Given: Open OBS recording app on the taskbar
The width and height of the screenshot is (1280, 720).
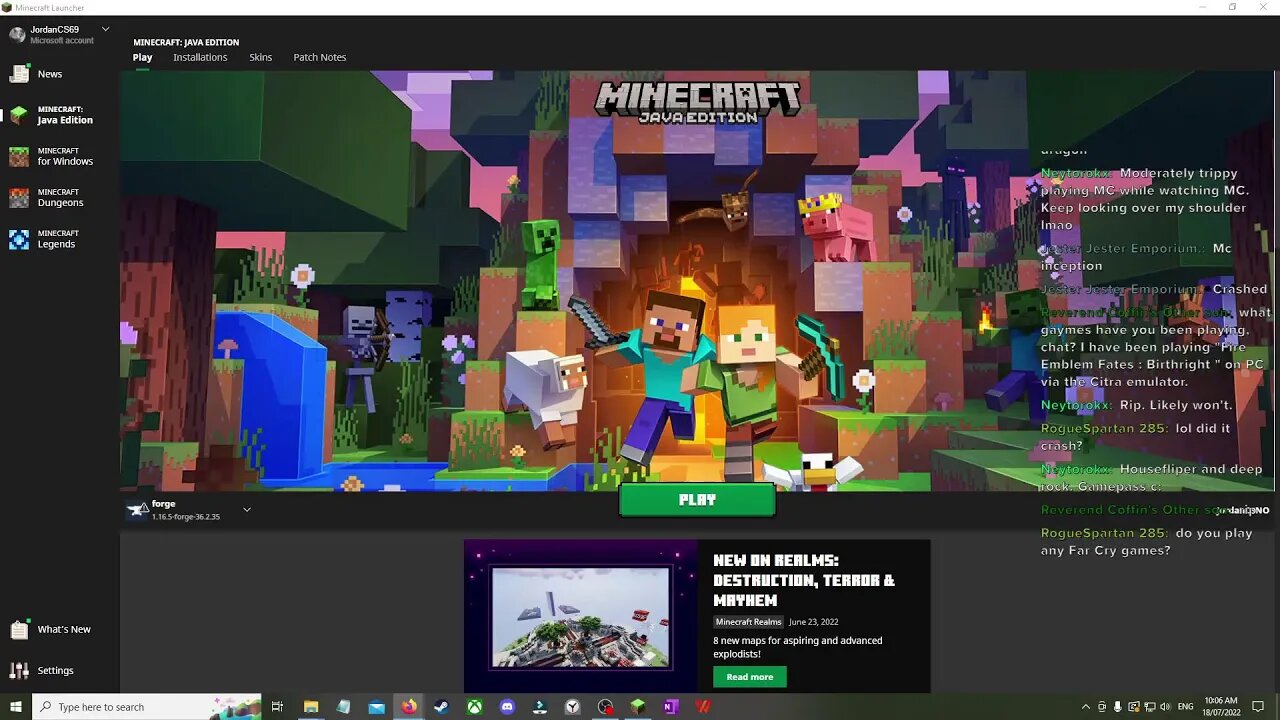Looking at the screenshot, I should coord(605,707).
